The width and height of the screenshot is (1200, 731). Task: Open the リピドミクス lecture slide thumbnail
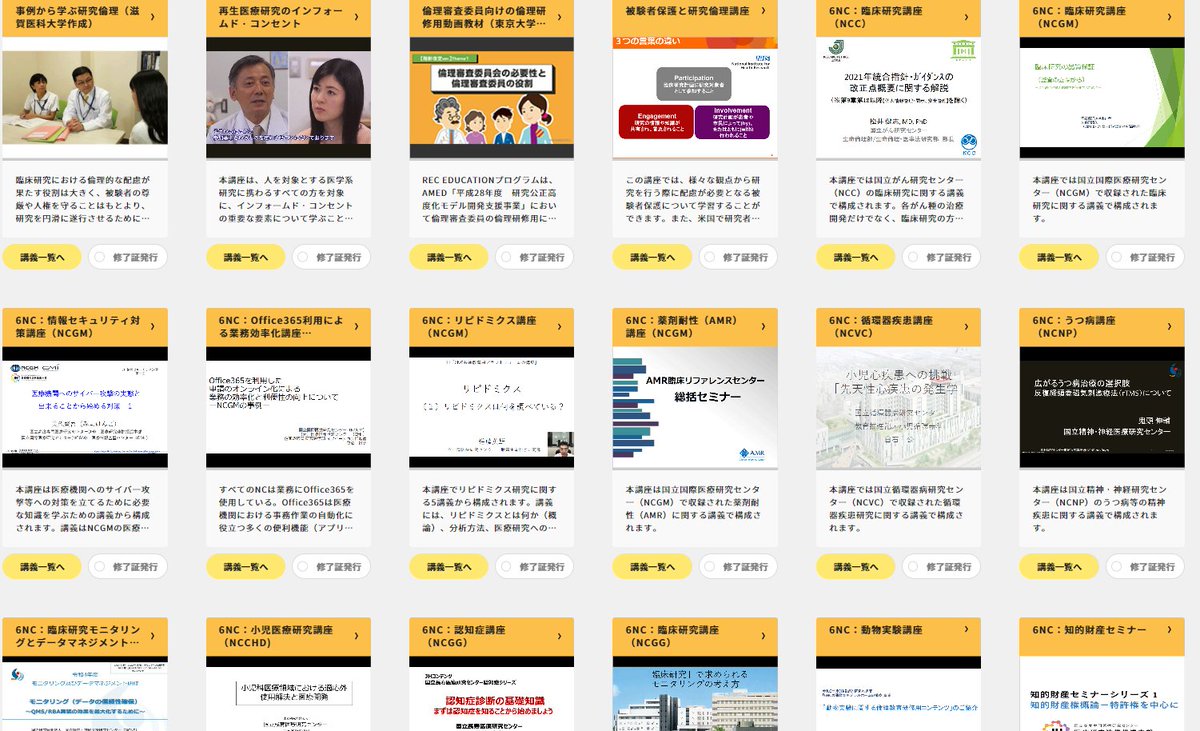pyautogui.click(x=492, y=409)
